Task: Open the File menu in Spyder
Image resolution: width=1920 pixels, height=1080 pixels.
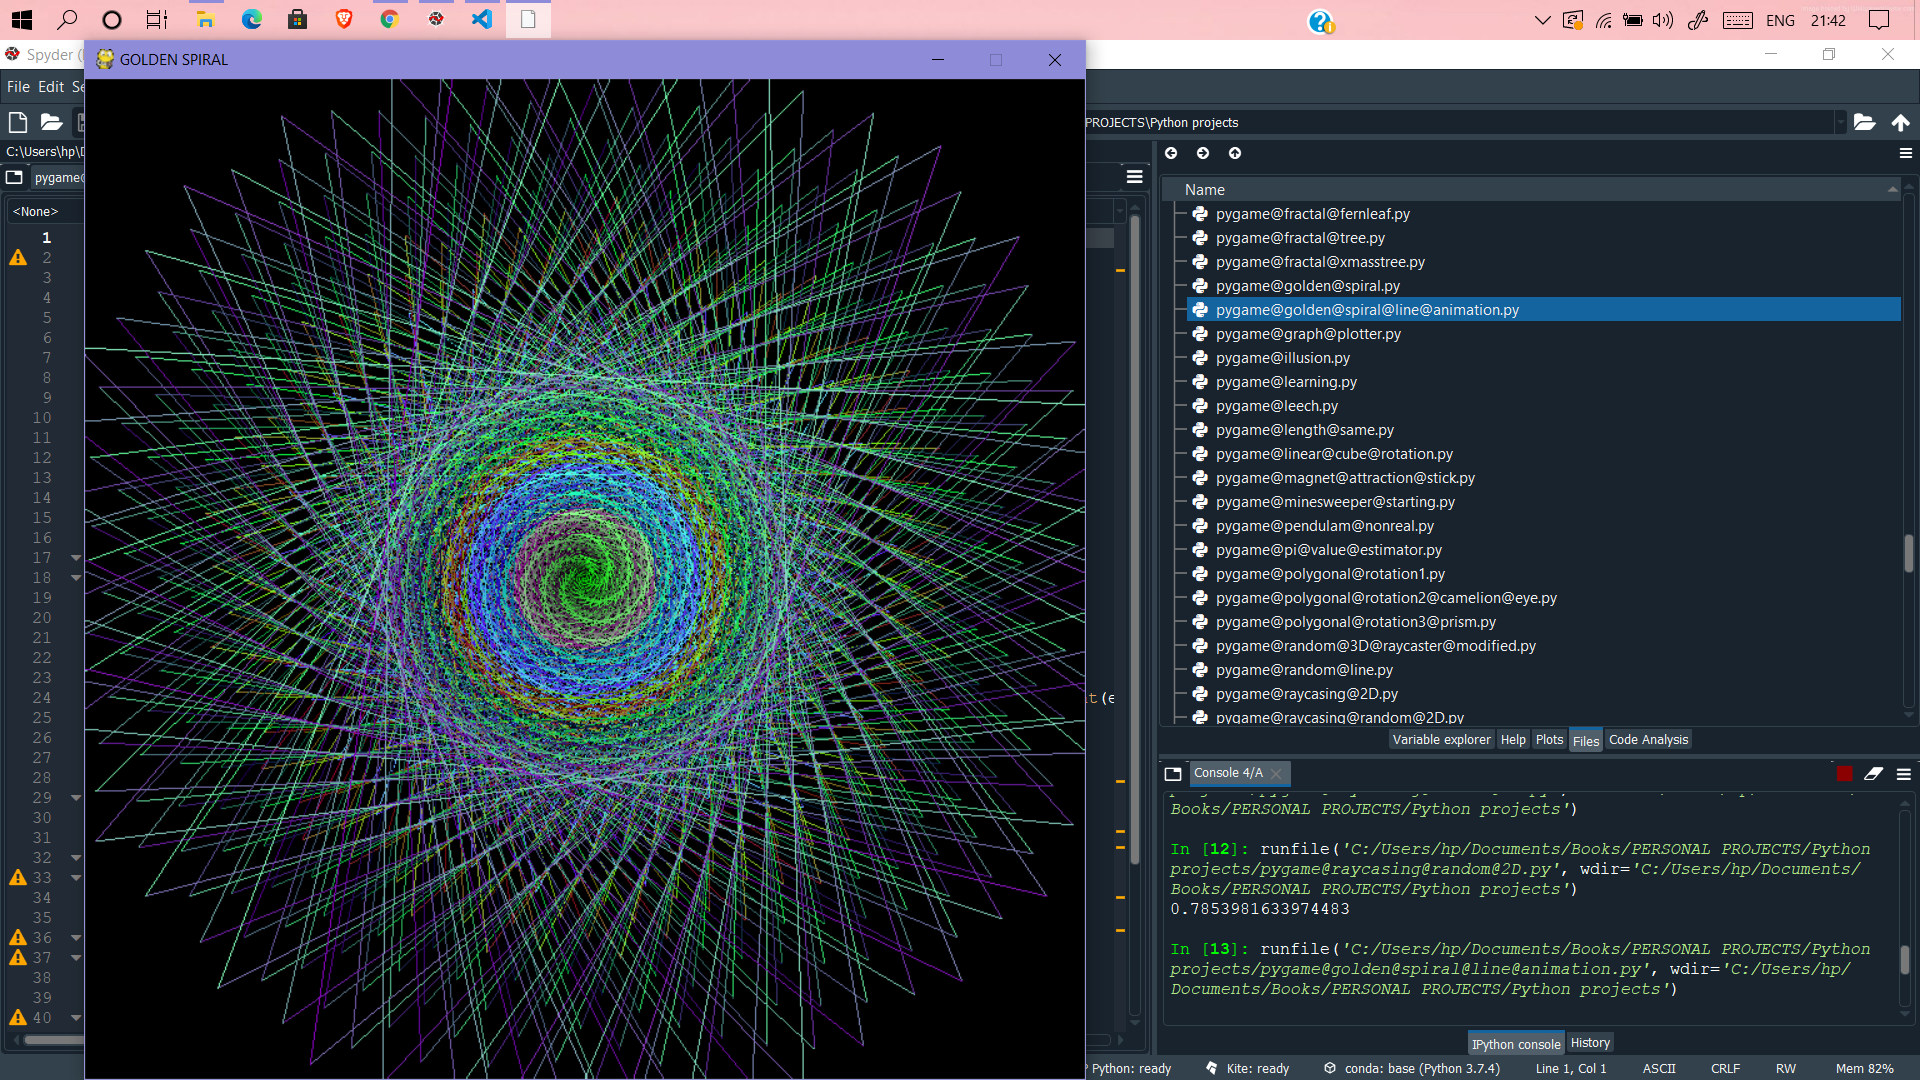Action: 18,87
